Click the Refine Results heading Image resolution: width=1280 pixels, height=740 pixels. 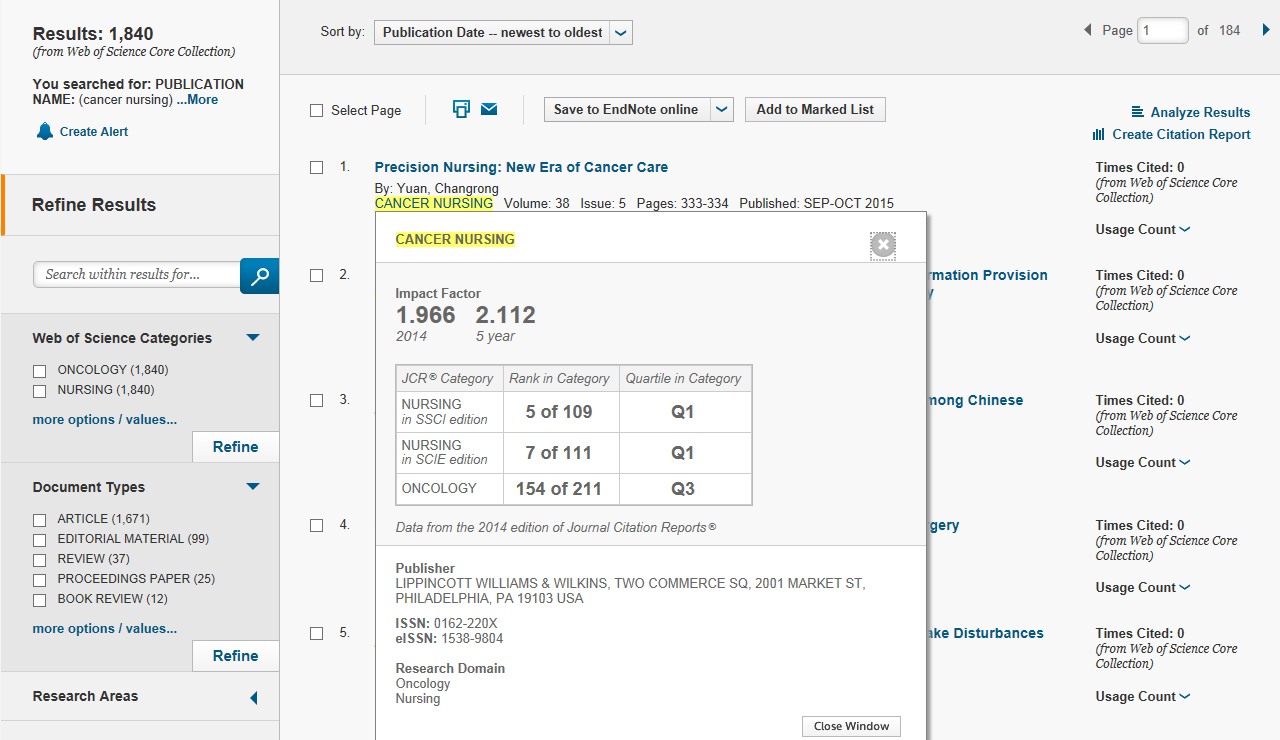94,205
